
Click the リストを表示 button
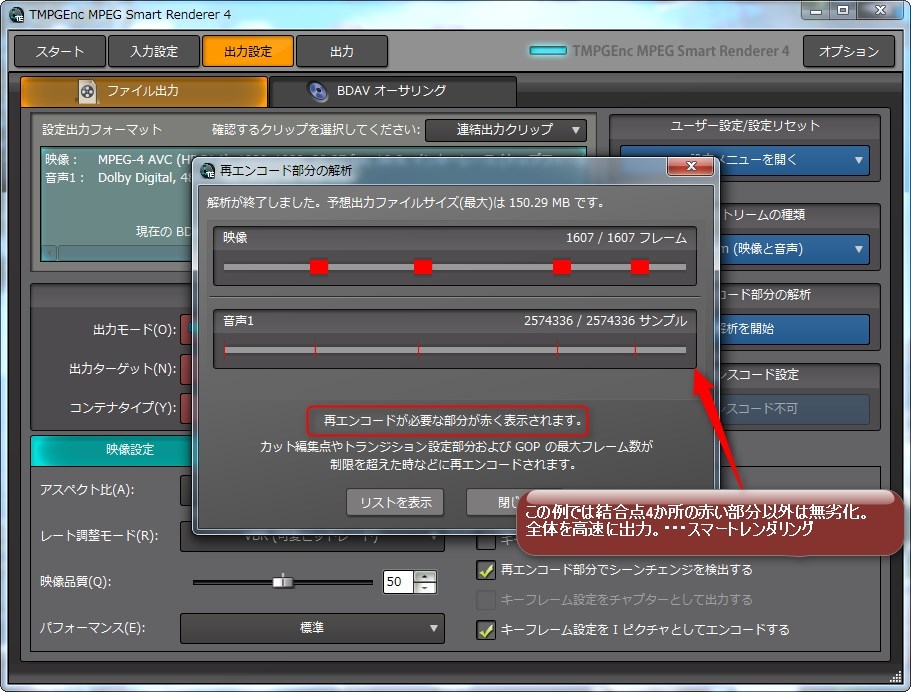point(395,503)
